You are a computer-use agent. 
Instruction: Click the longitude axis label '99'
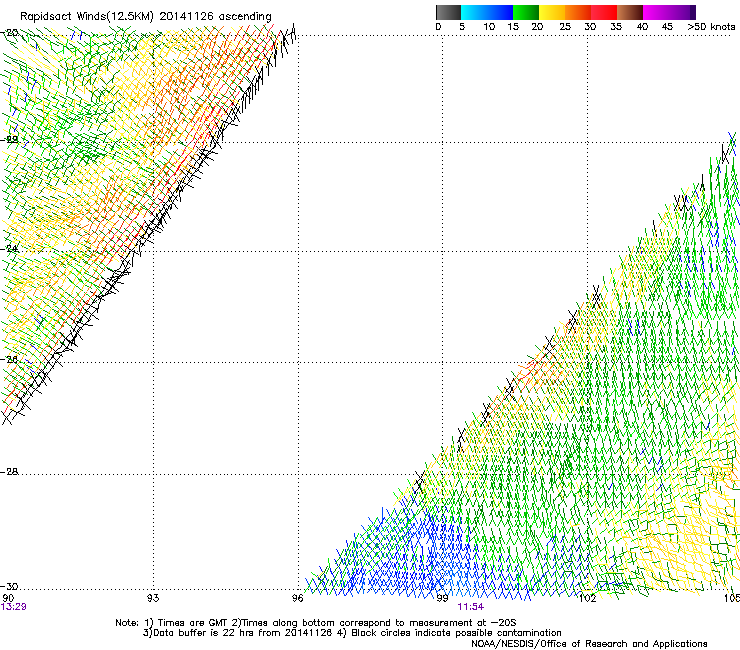point(442,598)
